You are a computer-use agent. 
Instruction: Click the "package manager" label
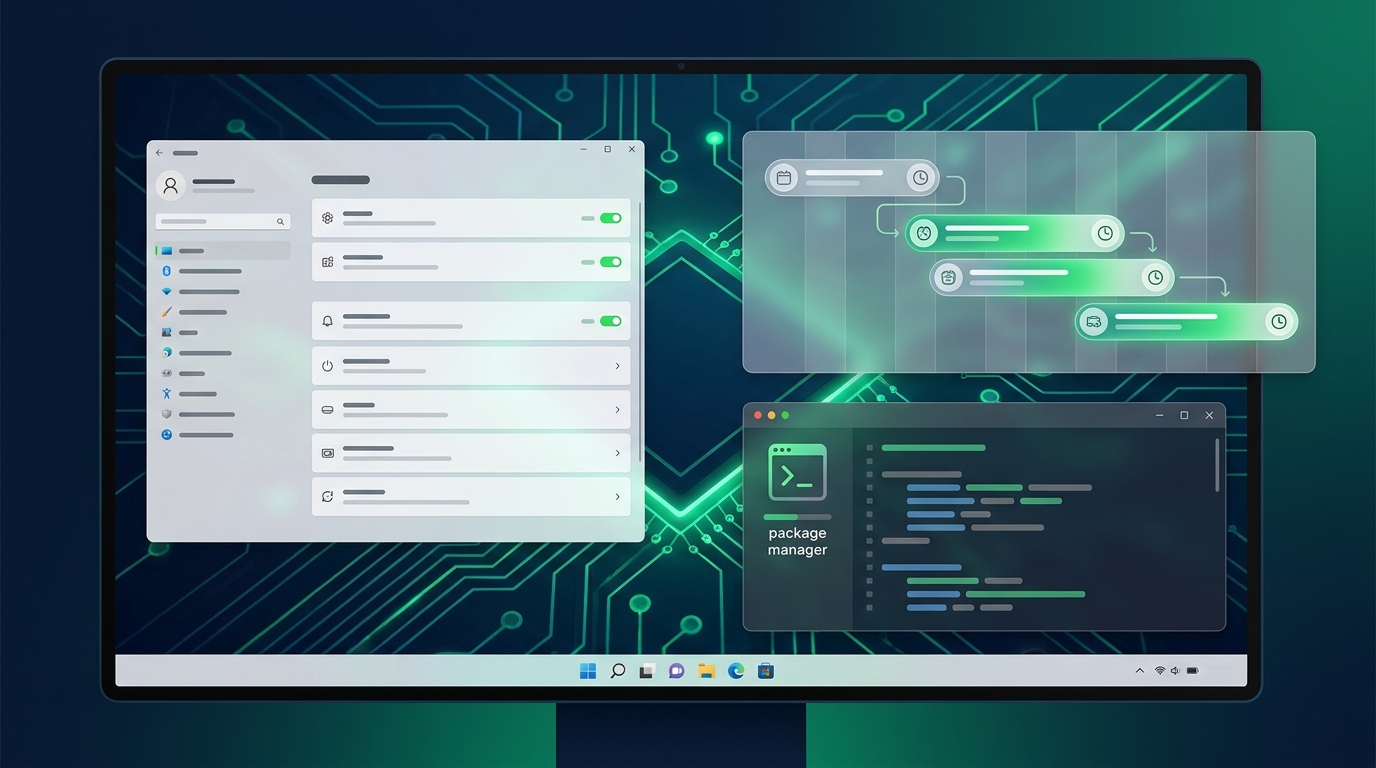point(797,541)
